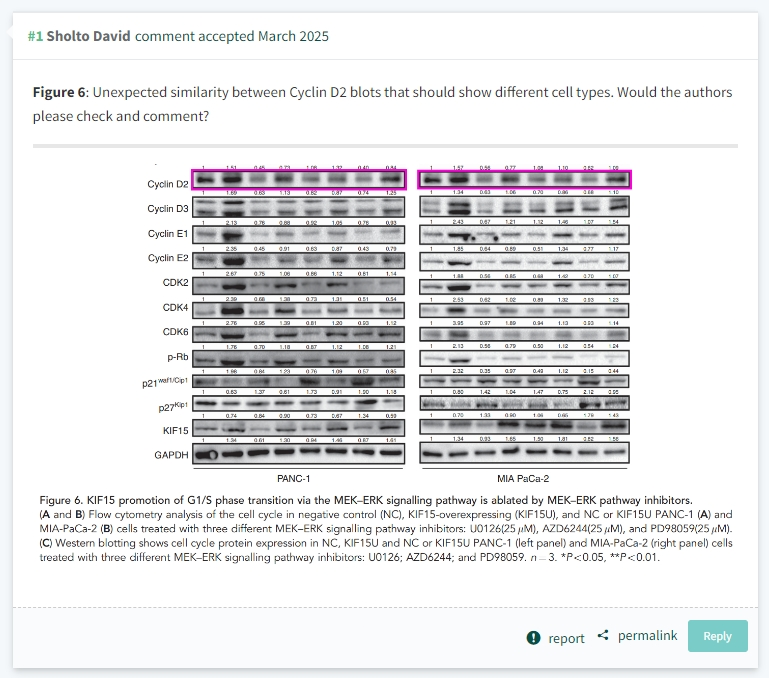Viewport: 769px width, 678px height.
Task: Click the PANC-1 panel label
Action: [x=293, y=478]
